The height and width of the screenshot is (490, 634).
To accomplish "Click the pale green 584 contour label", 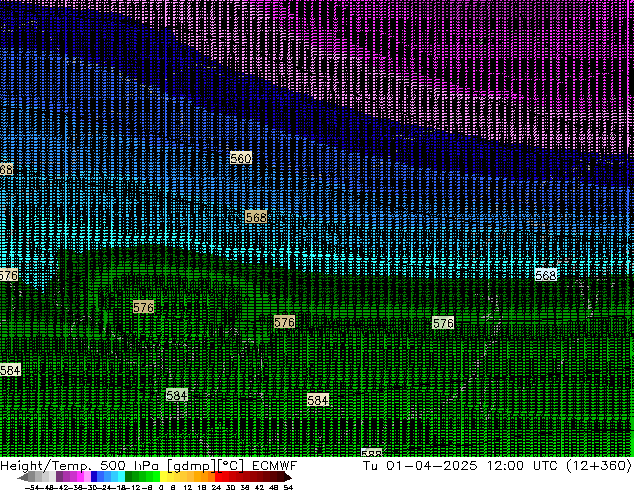I will click(x=177, y=395).
